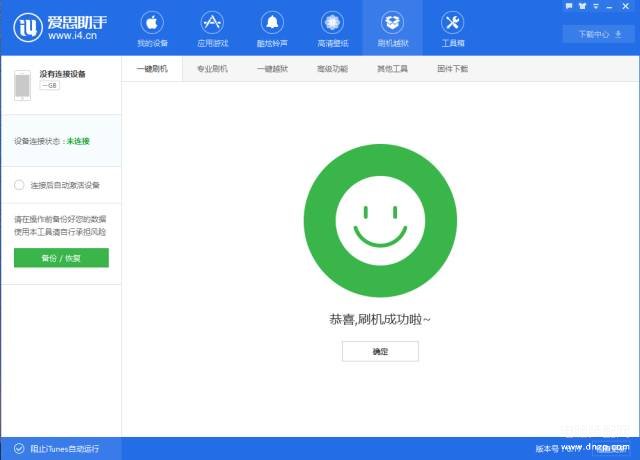Open the 我的设备 (My Device) section
Screen dimensions: 640x460
pos(152,29)
